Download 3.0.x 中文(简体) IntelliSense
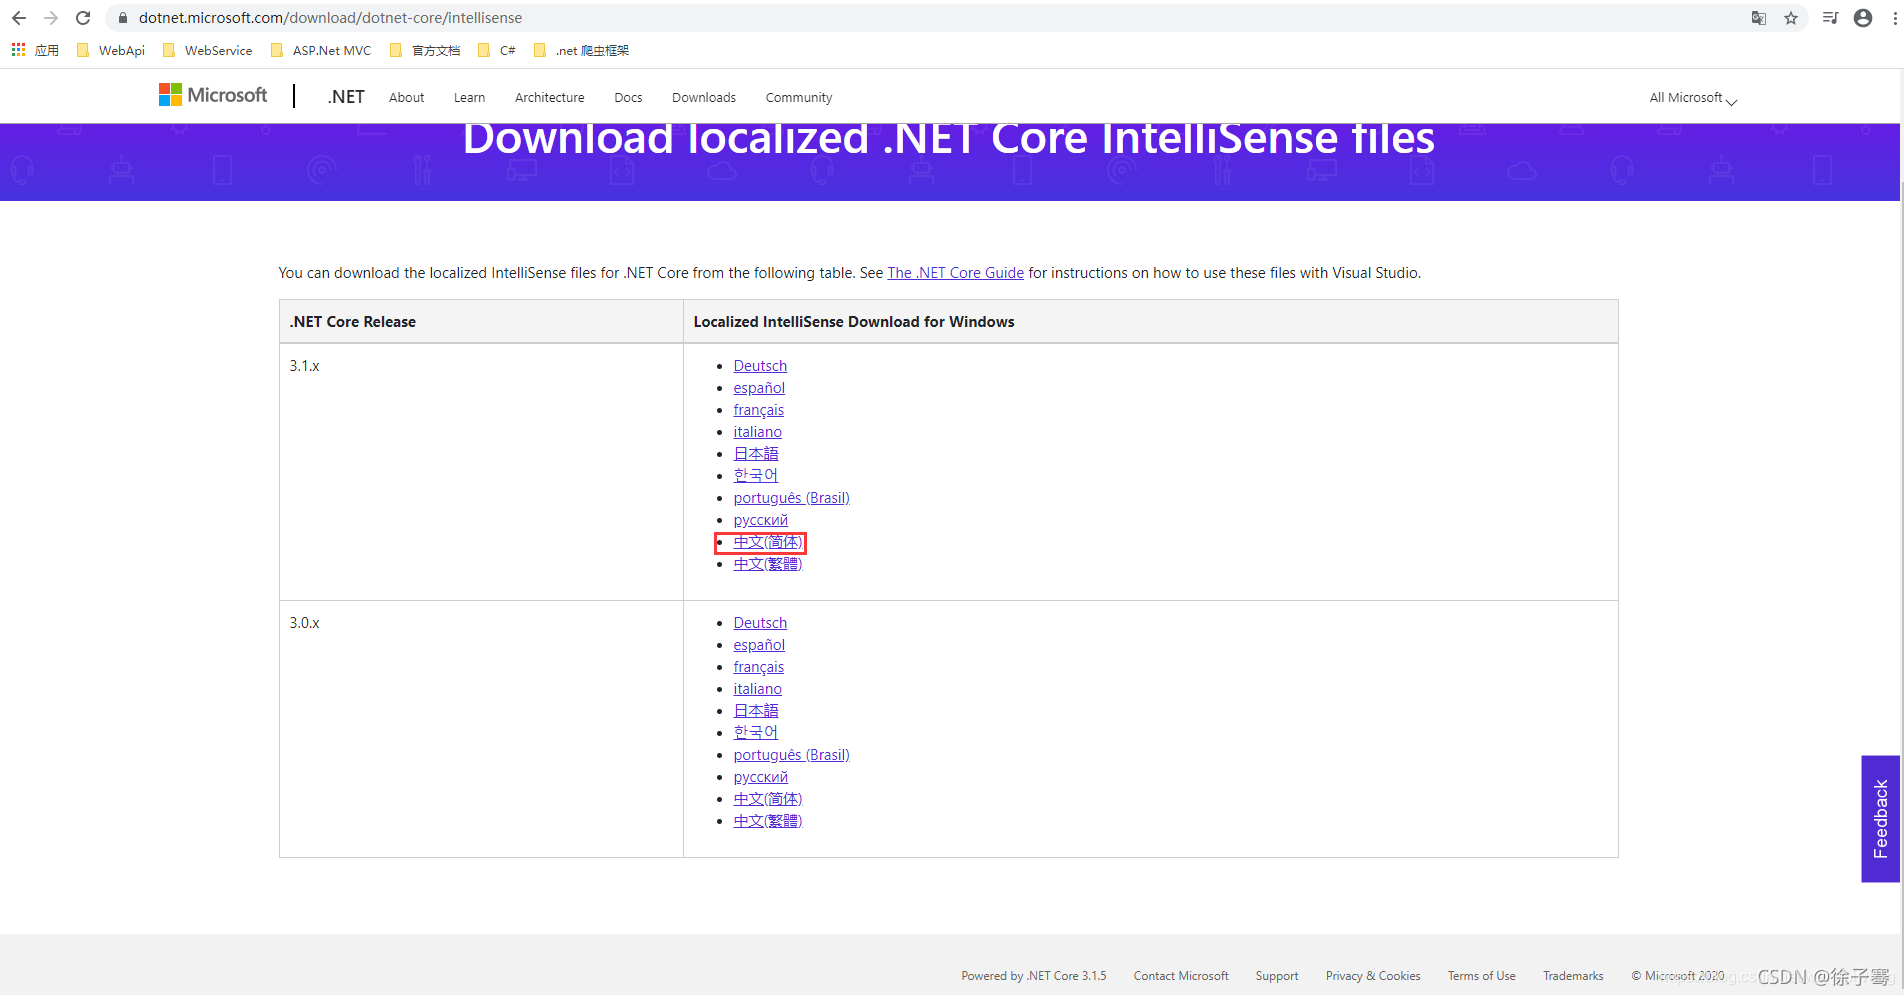This screenshot has height=995, width=1904. pyautogui.click(x=767, y=799)
